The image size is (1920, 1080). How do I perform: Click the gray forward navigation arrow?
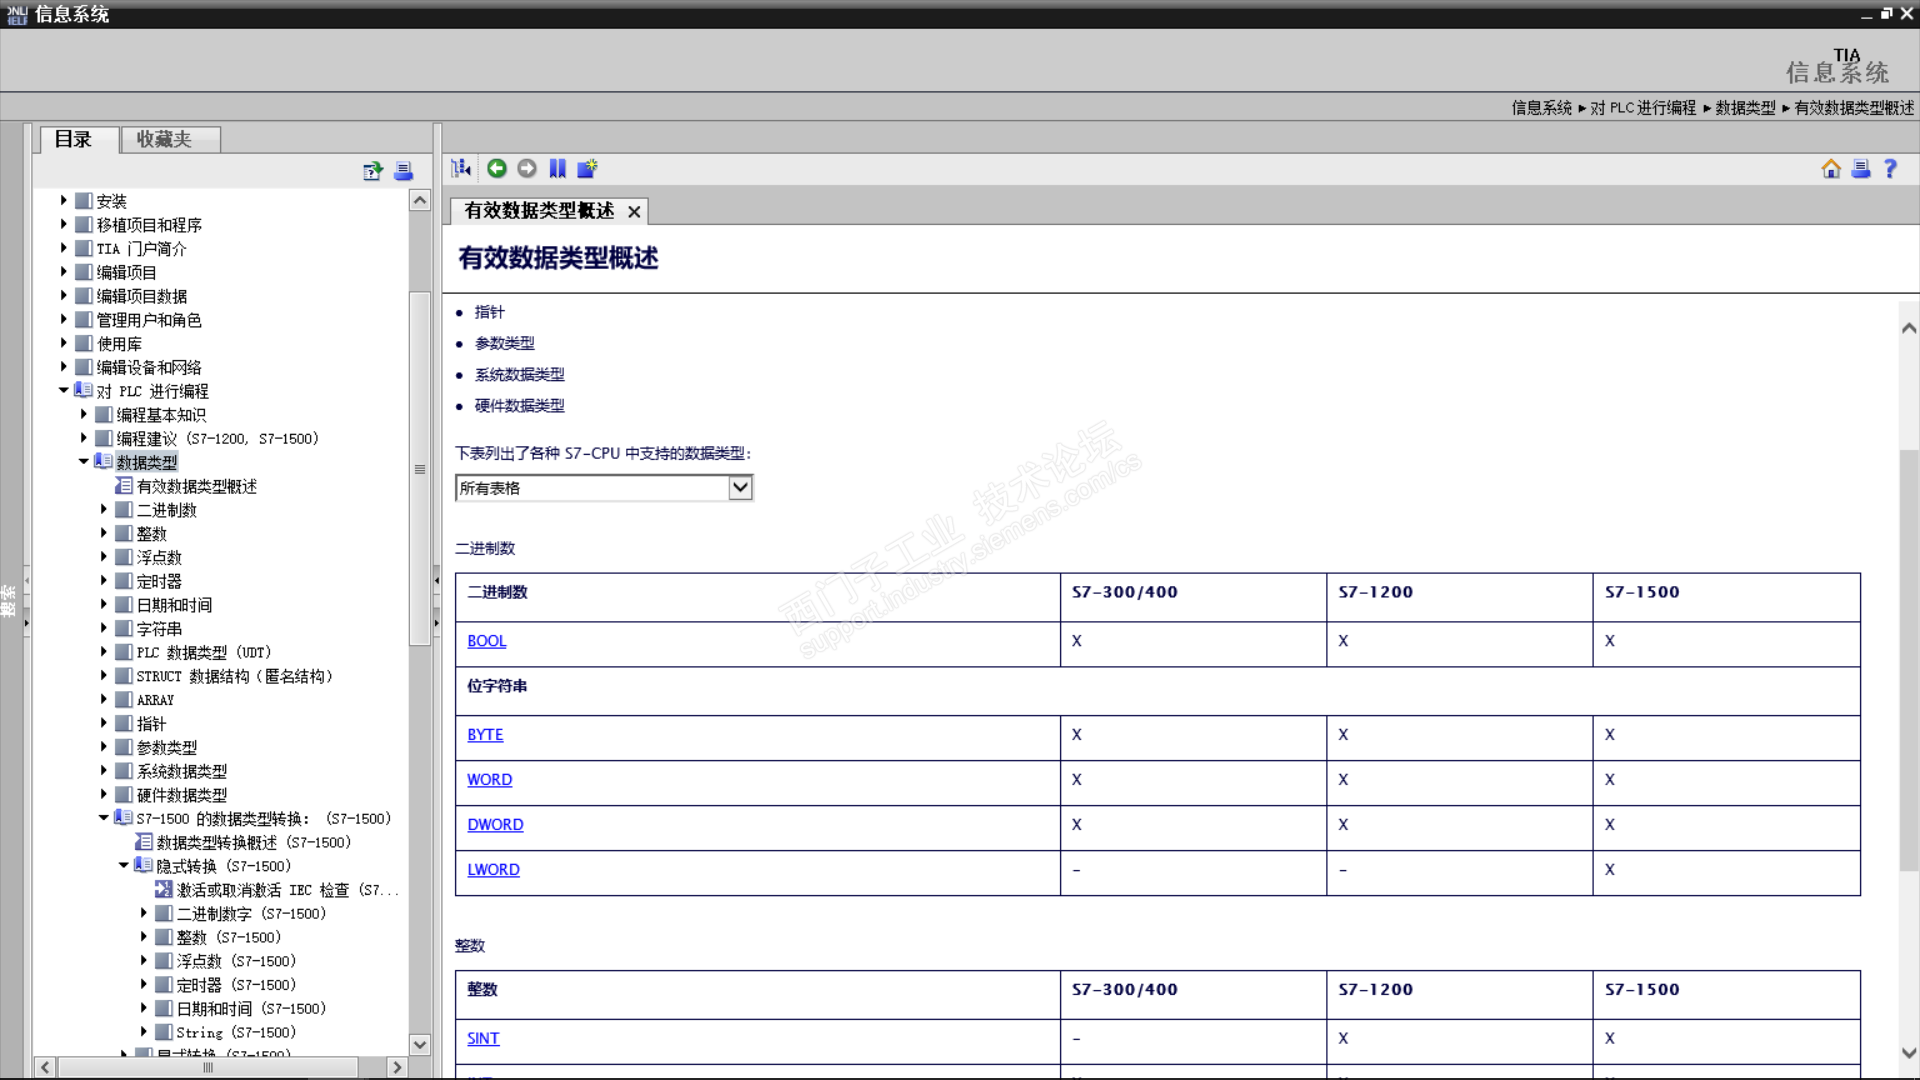coord(527,169)
